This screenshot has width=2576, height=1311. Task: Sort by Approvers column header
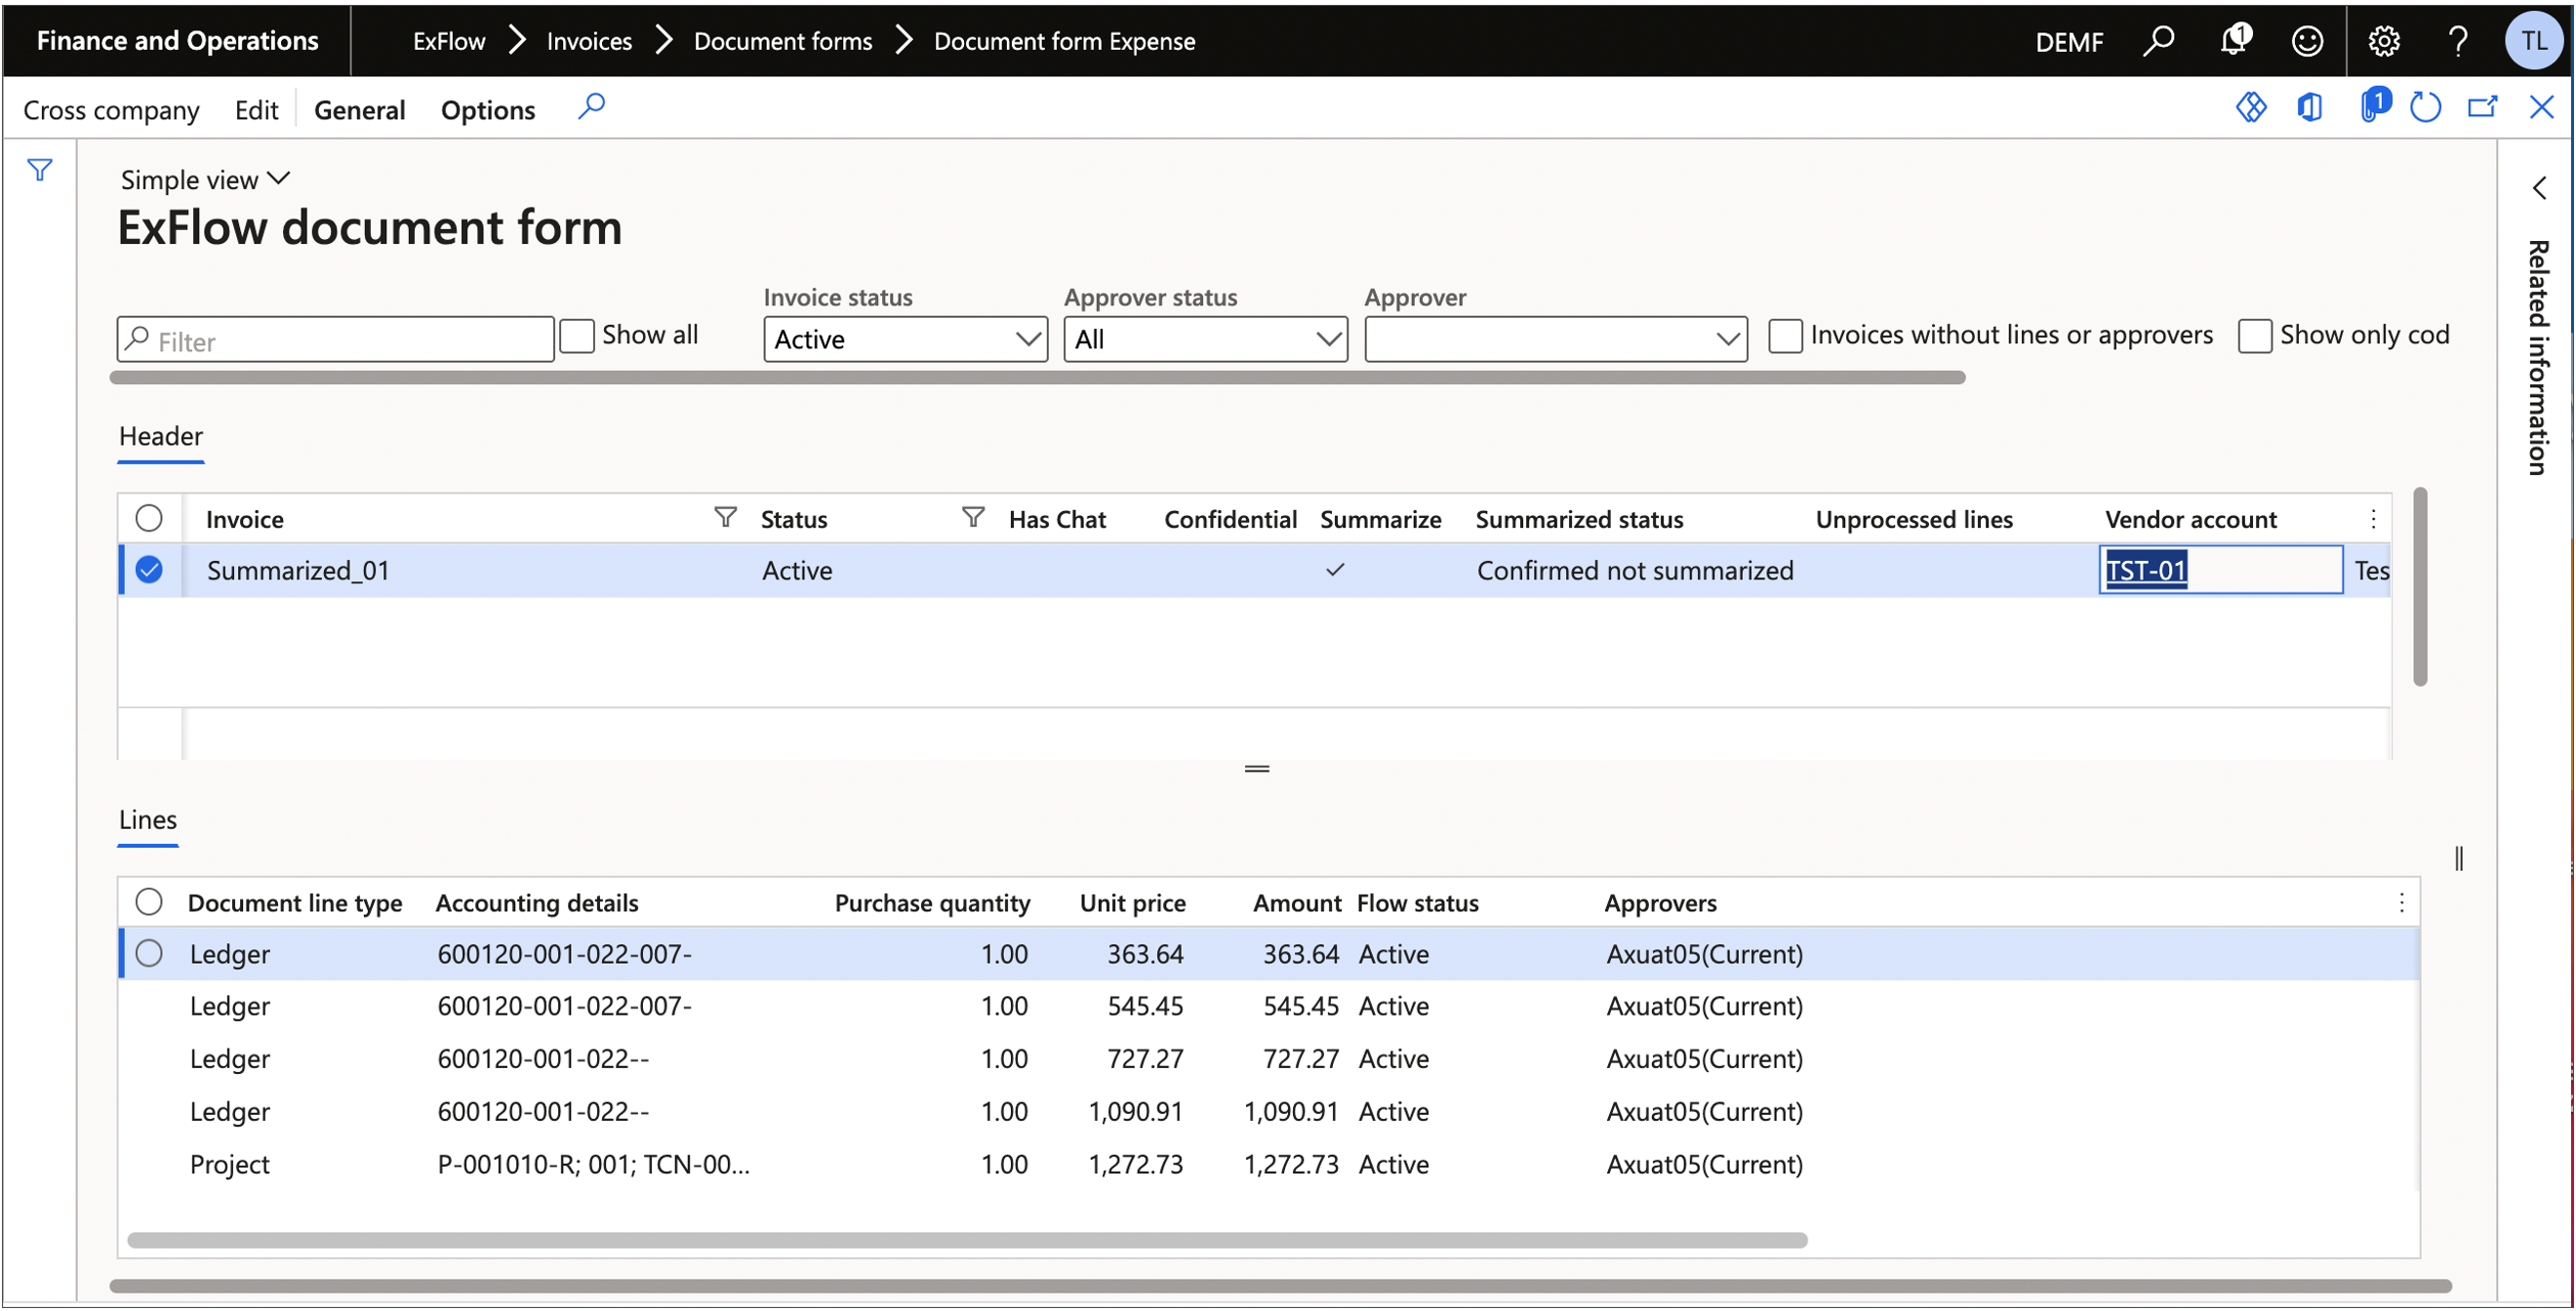(1661, 904)
